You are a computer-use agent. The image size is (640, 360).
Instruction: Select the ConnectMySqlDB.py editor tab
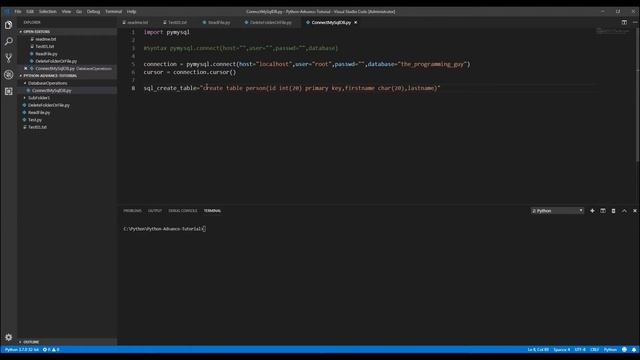(331, 22)
